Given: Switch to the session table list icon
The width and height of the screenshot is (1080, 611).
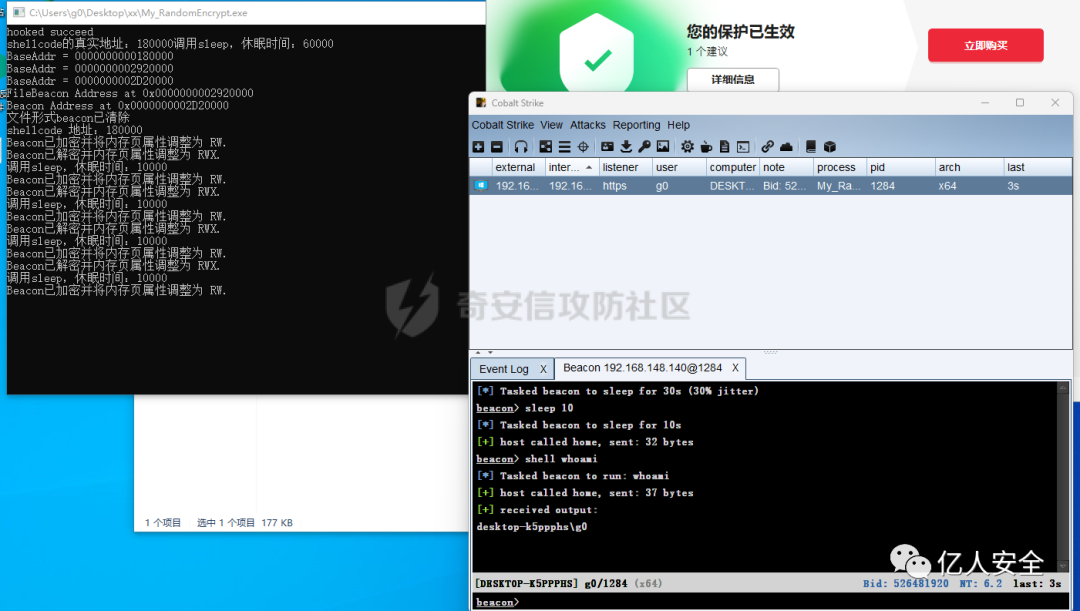Looking at the screenshot, I should pos(564,147).
